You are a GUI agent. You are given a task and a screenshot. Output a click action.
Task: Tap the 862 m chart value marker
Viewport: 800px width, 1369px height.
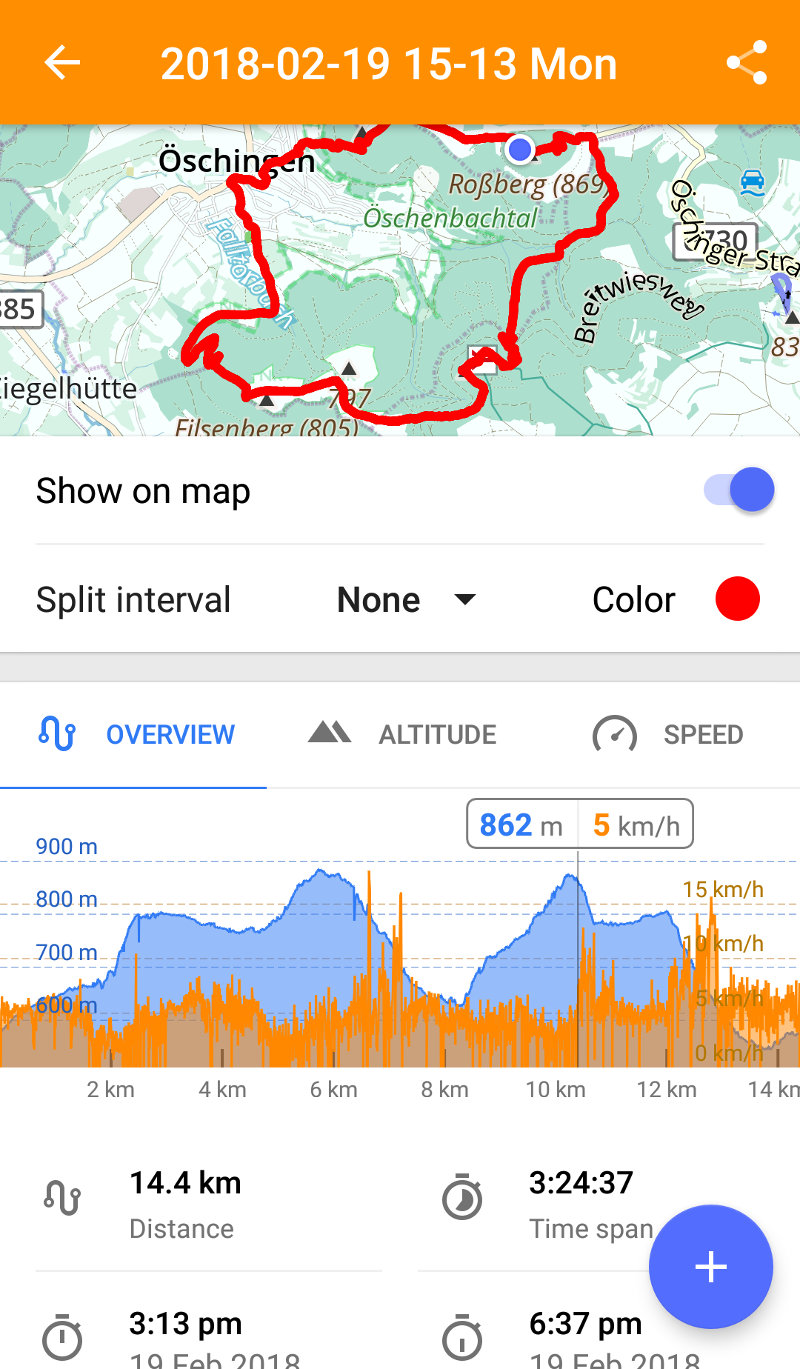521,826
